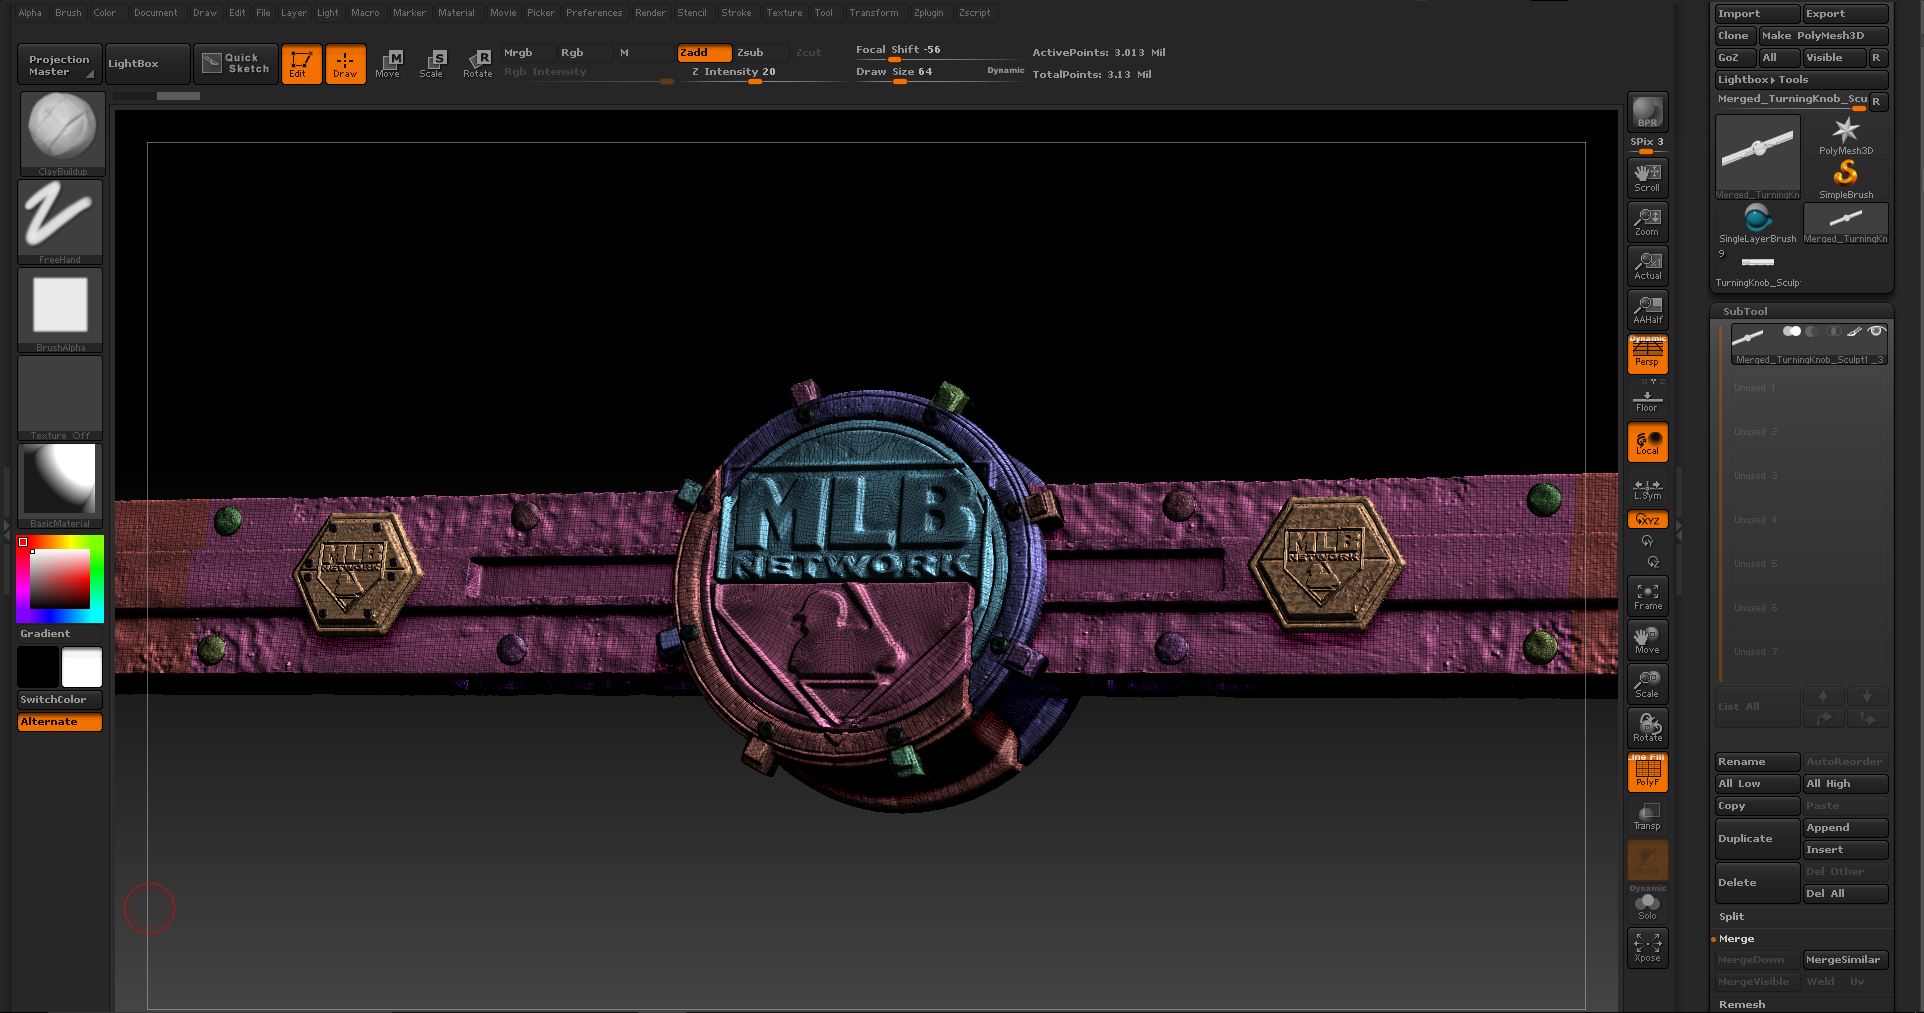The image size is (1924, 1013).
Task: Open the Render menu
Action: [x=650, y=13]
